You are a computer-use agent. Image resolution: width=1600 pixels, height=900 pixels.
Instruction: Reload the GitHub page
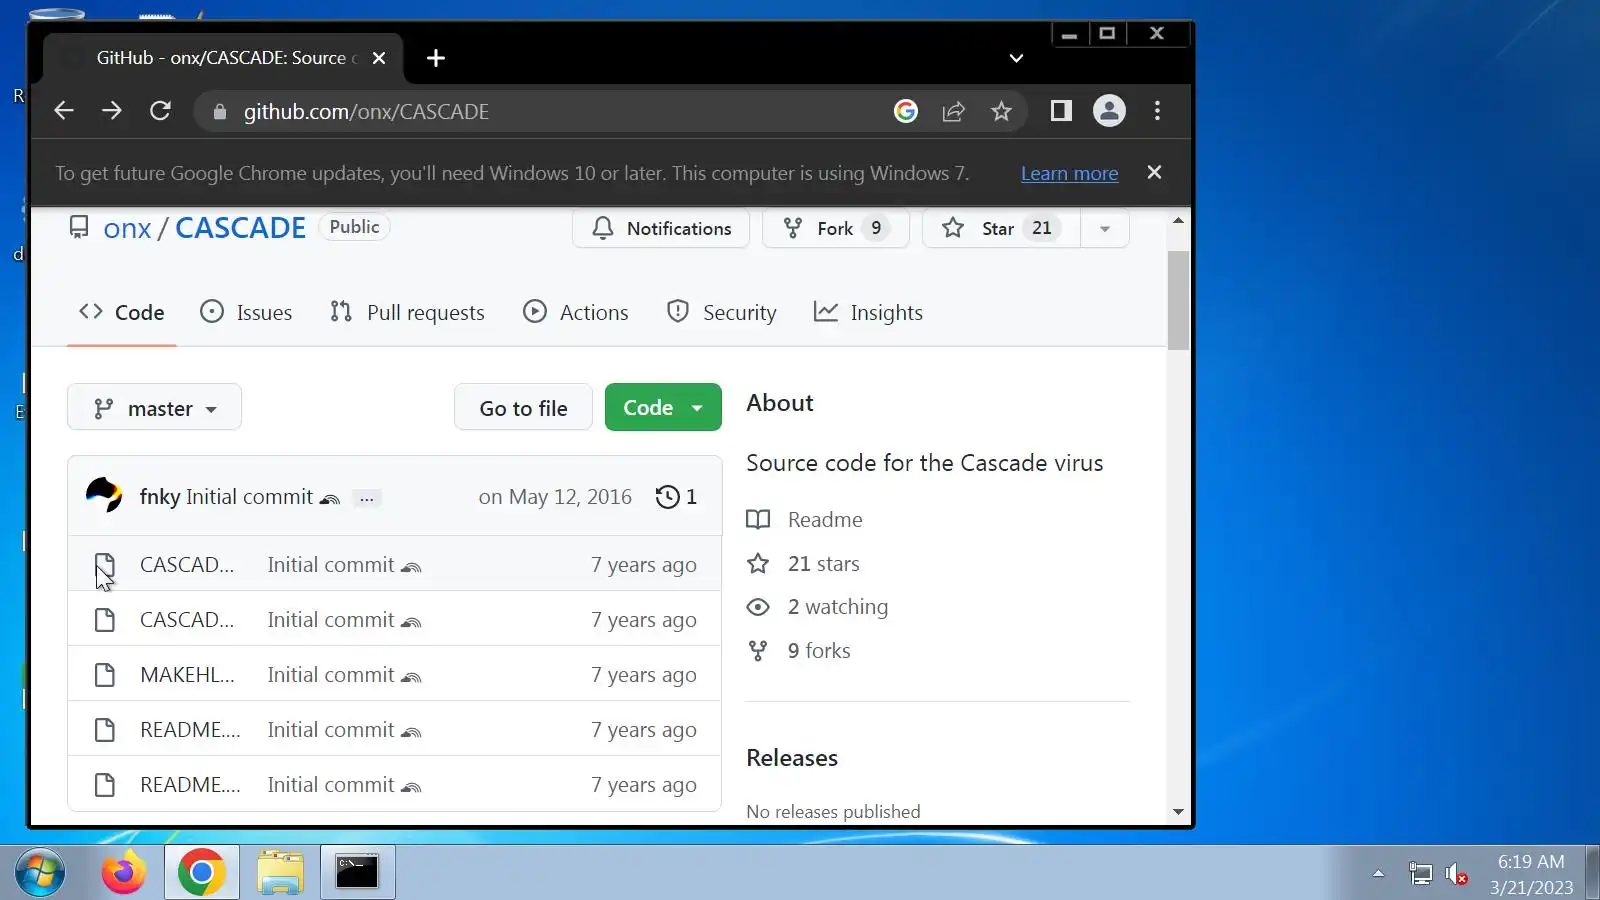pos(160,111)
